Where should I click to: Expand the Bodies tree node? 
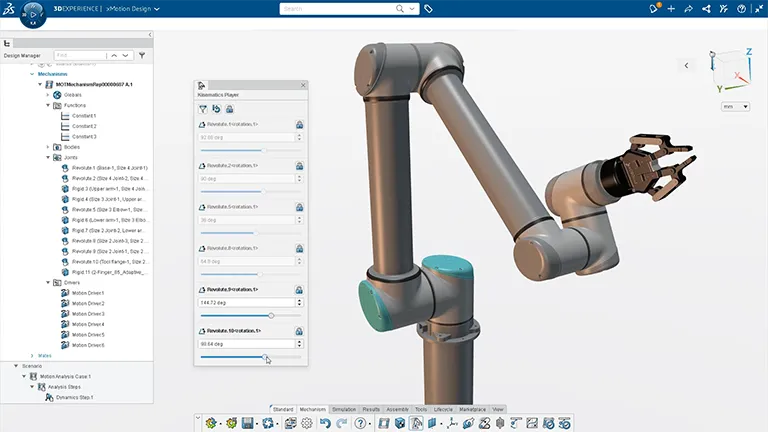tap(48, 147)
